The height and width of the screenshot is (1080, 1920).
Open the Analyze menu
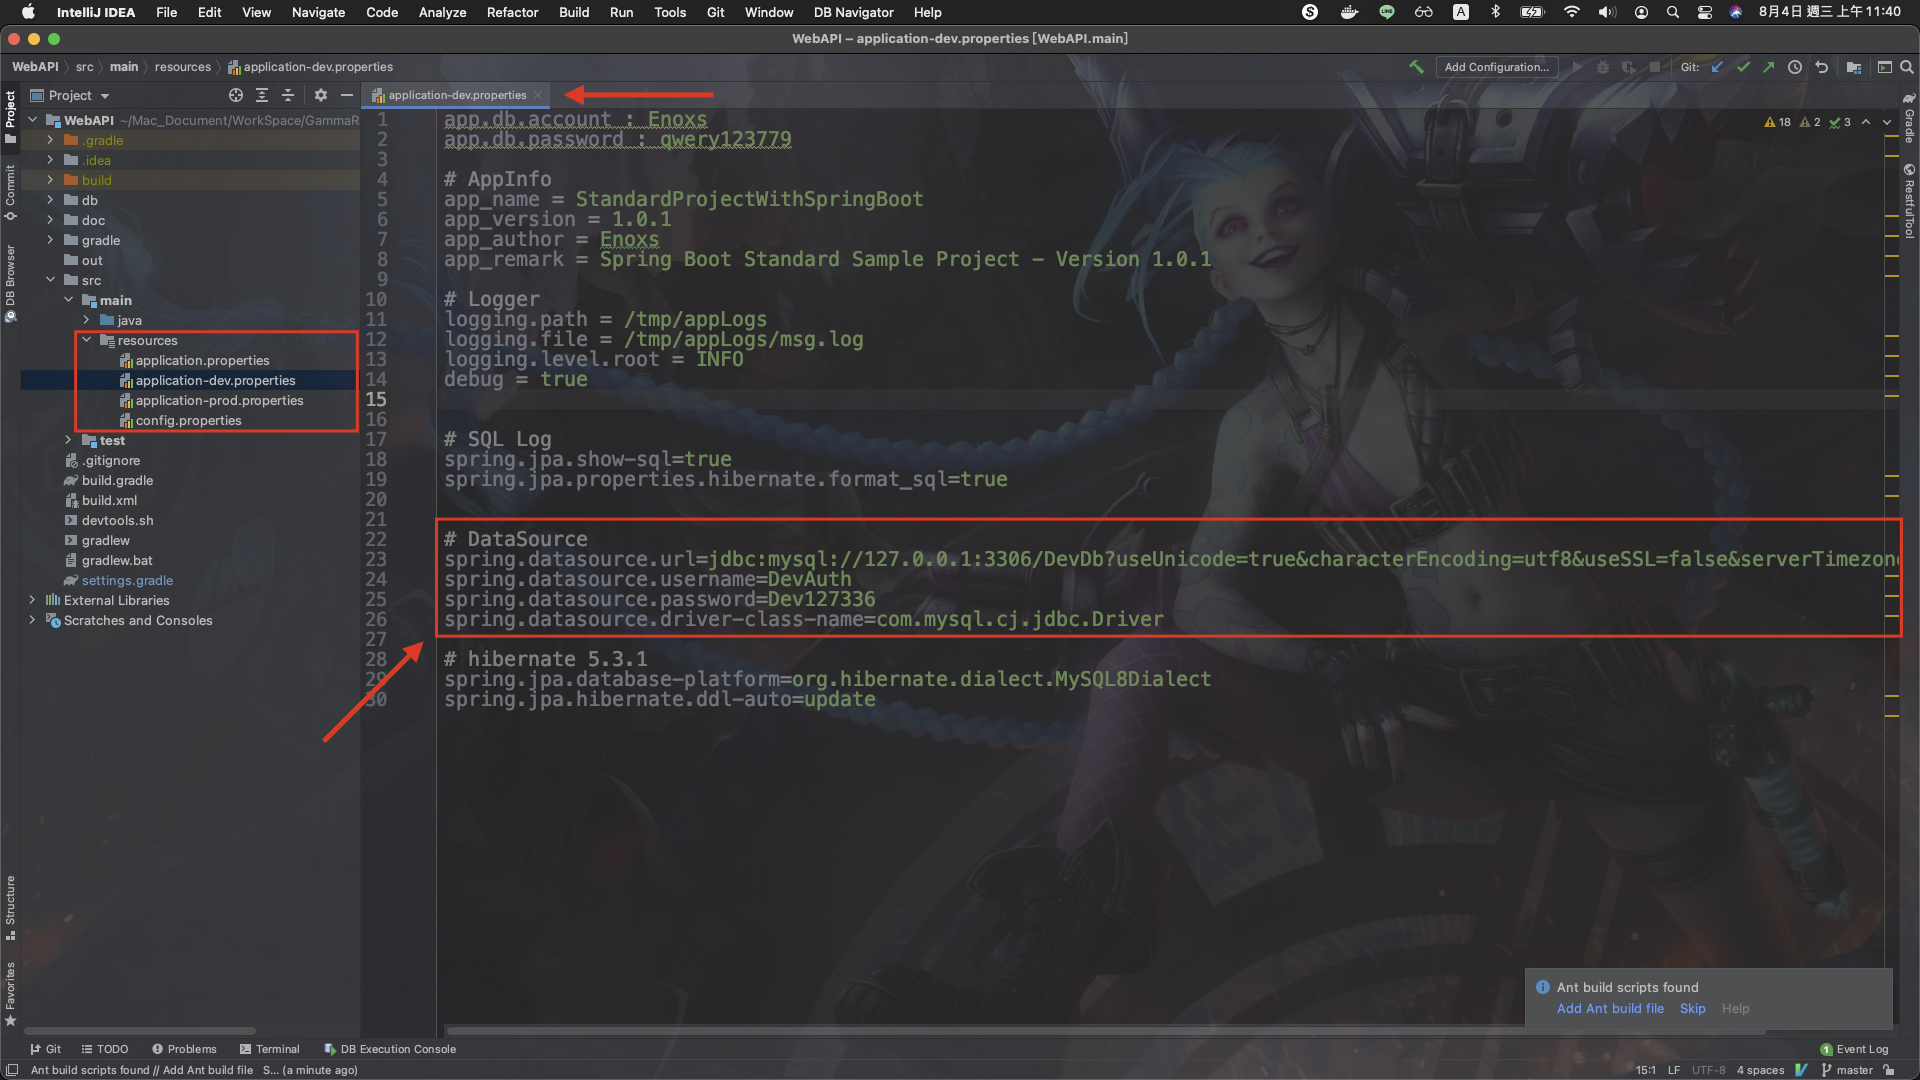pyautogui.click(x=442, y=12)
